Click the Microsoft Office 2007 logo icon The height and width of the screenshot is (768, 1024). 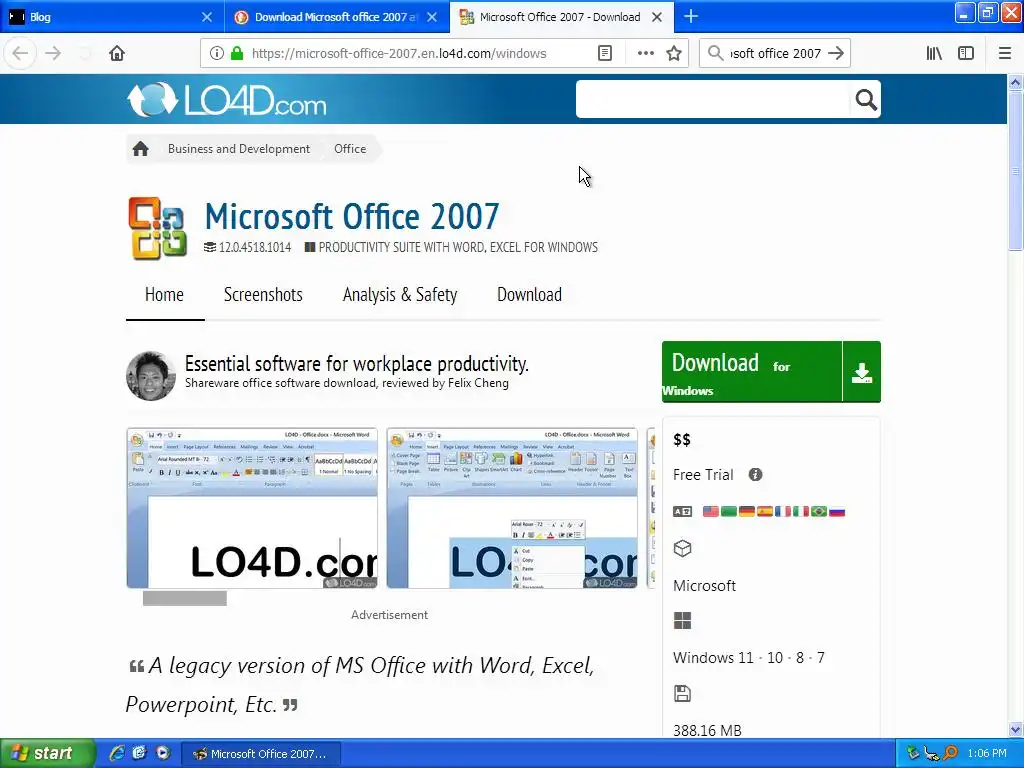(157, 228)
